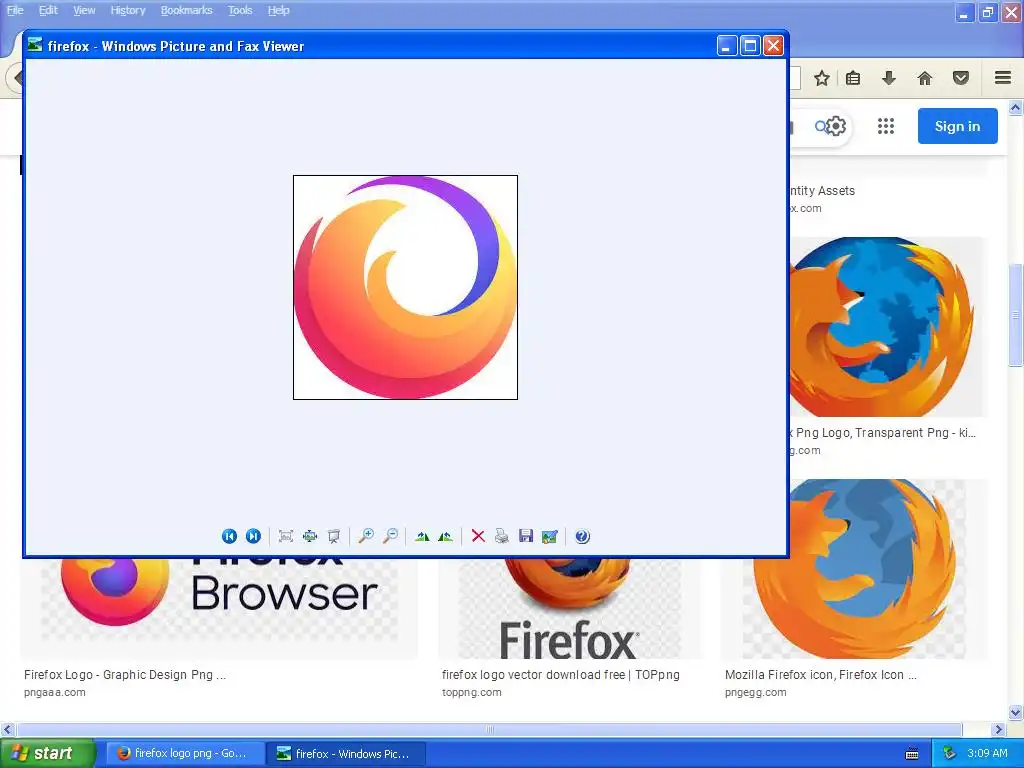Open the Firefox File menu

click(15, 10)
